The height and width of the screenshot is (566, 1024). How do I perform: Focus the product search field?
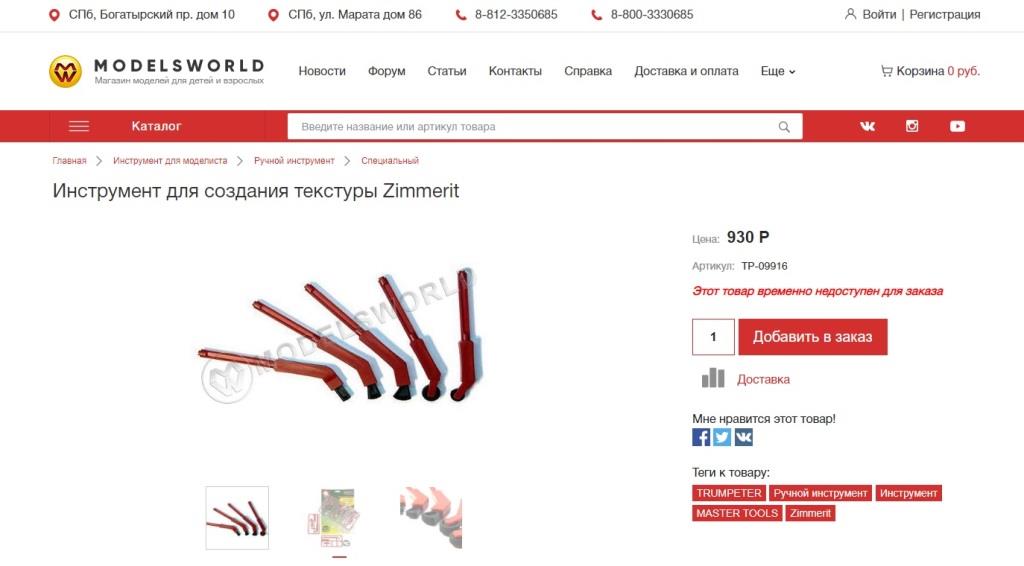pyautogui.click(x=532, y=127)
